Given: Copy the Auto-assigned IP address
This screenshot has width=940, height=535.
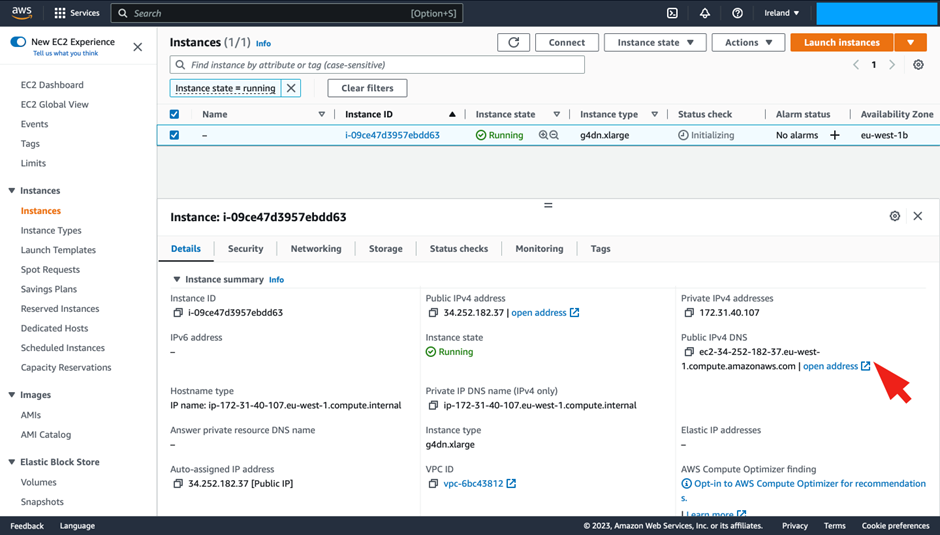Looking at the screenshot, I should pyautogui.click(x=178, y=483).
